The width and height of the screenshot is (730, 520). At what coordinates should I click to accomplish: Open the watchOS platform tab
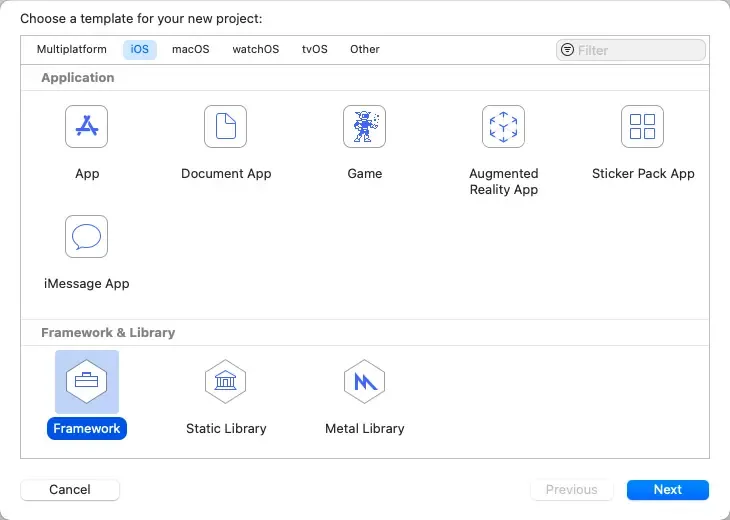[x=256, y=49]
